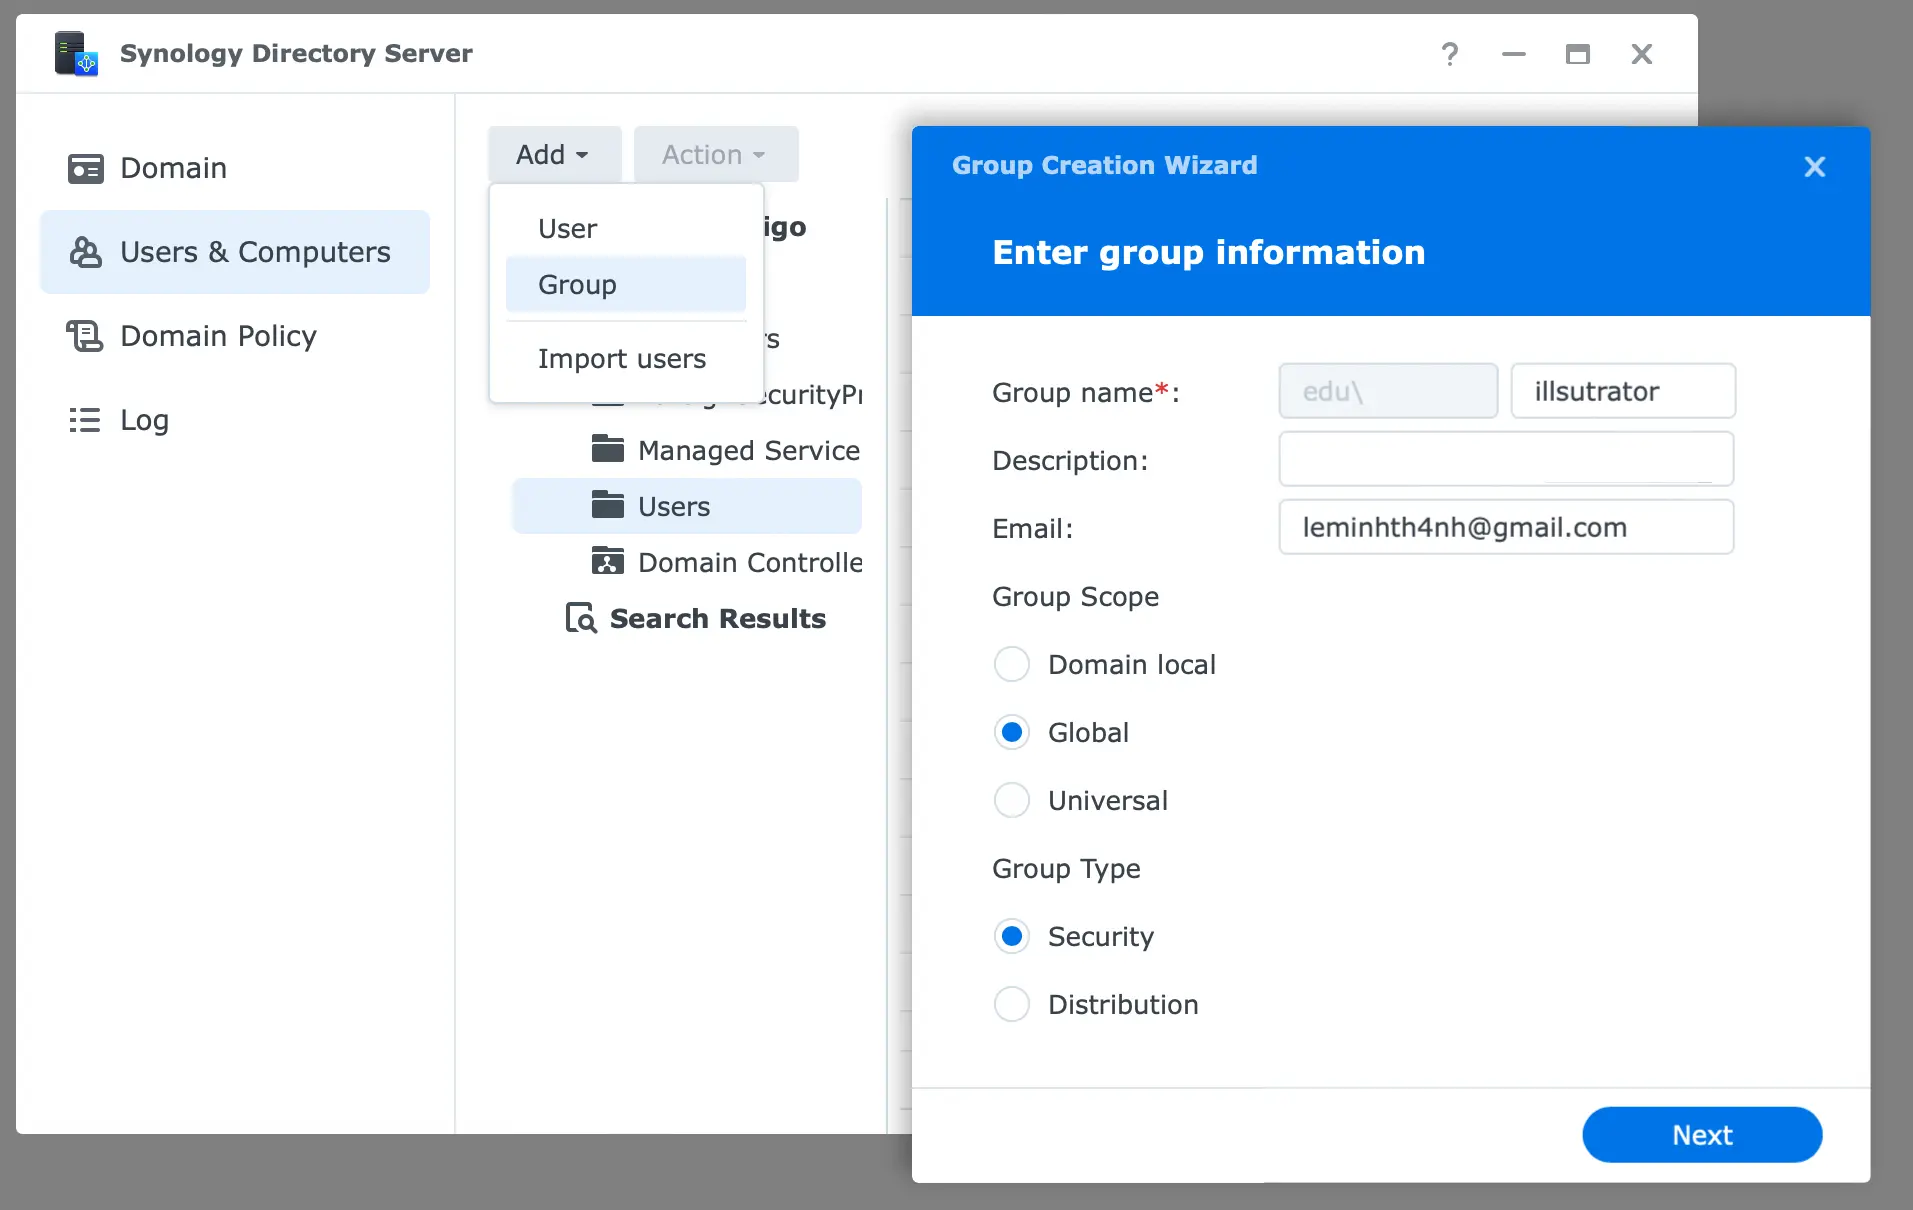Screen dimensions: 1913x1210
Task: Click the Managed Service folder icon
Action: pyautogui.click(x=608, y=450)
